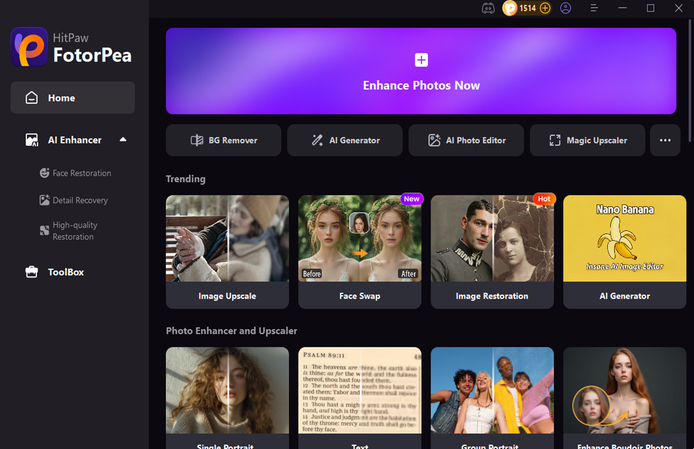Open Face Restoration in sidebar

(x=75, y=173)
